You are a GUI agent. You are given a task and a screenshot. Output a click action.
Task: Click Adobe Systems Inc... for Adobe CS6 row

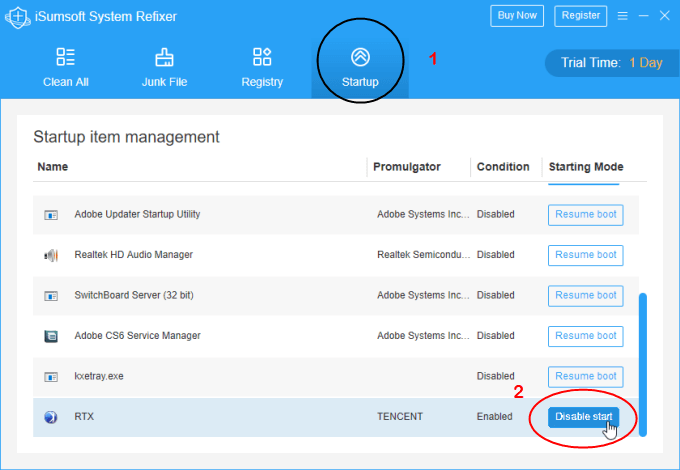pyautogui.click(x=423, y=336)
